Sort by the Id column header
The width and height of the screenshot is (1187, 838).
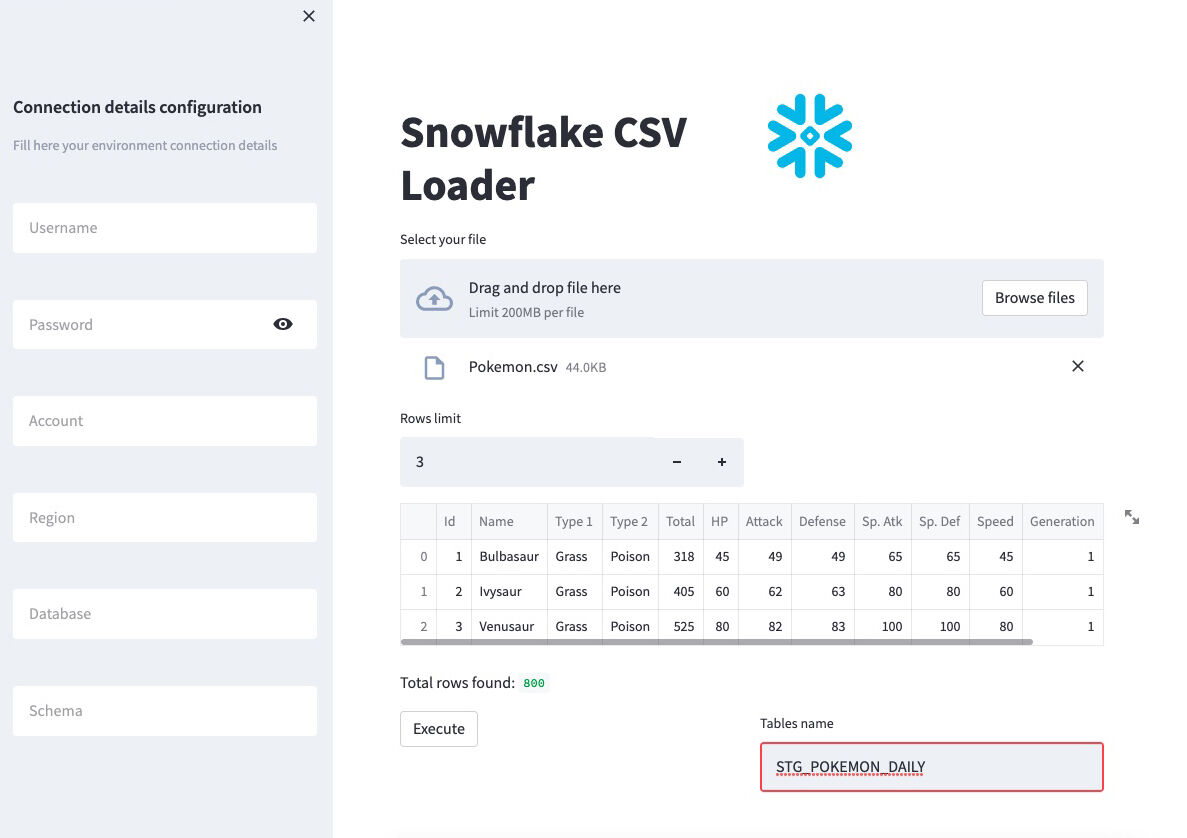[453, 522]
